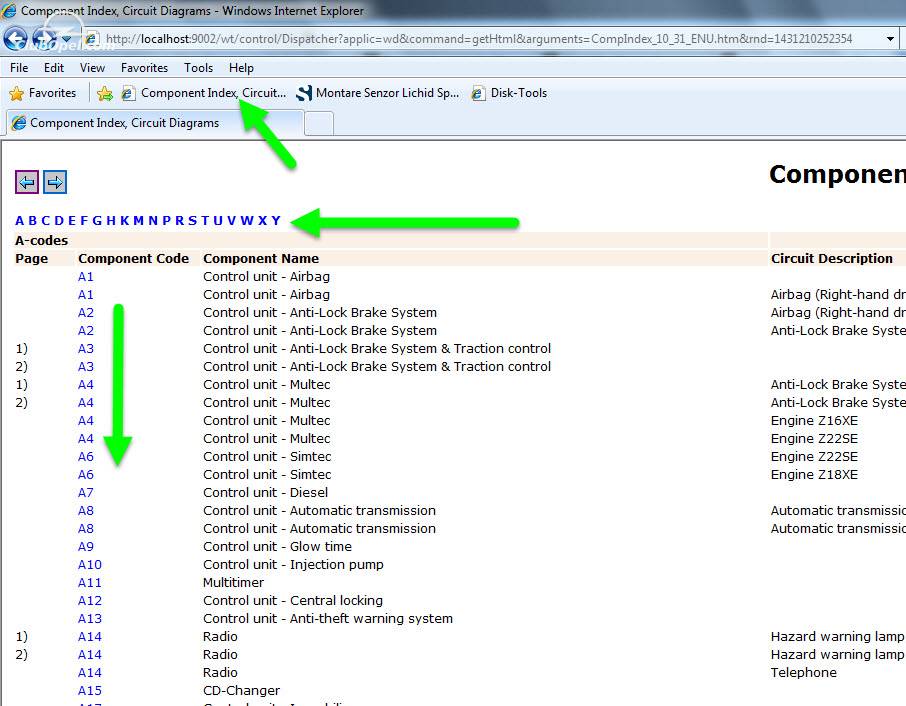Jump to letter C codes
906x706 pixels.
point(46,221)
